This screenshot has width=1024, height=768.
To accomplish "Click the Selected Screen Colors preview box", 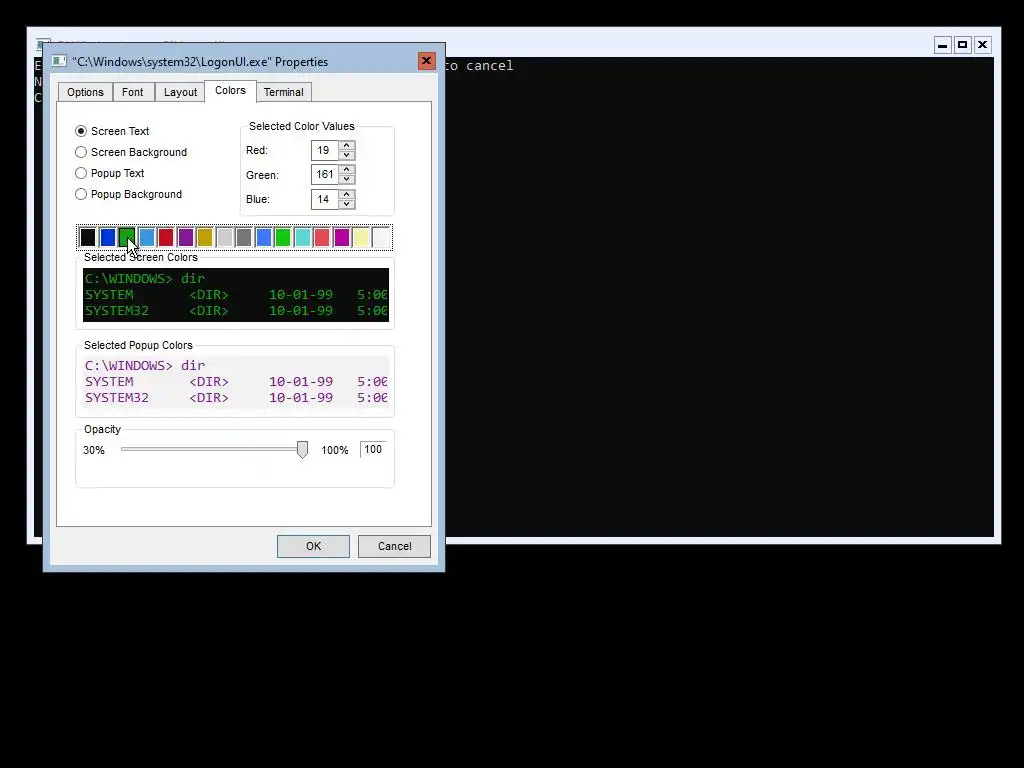I will tap(236, 295).
